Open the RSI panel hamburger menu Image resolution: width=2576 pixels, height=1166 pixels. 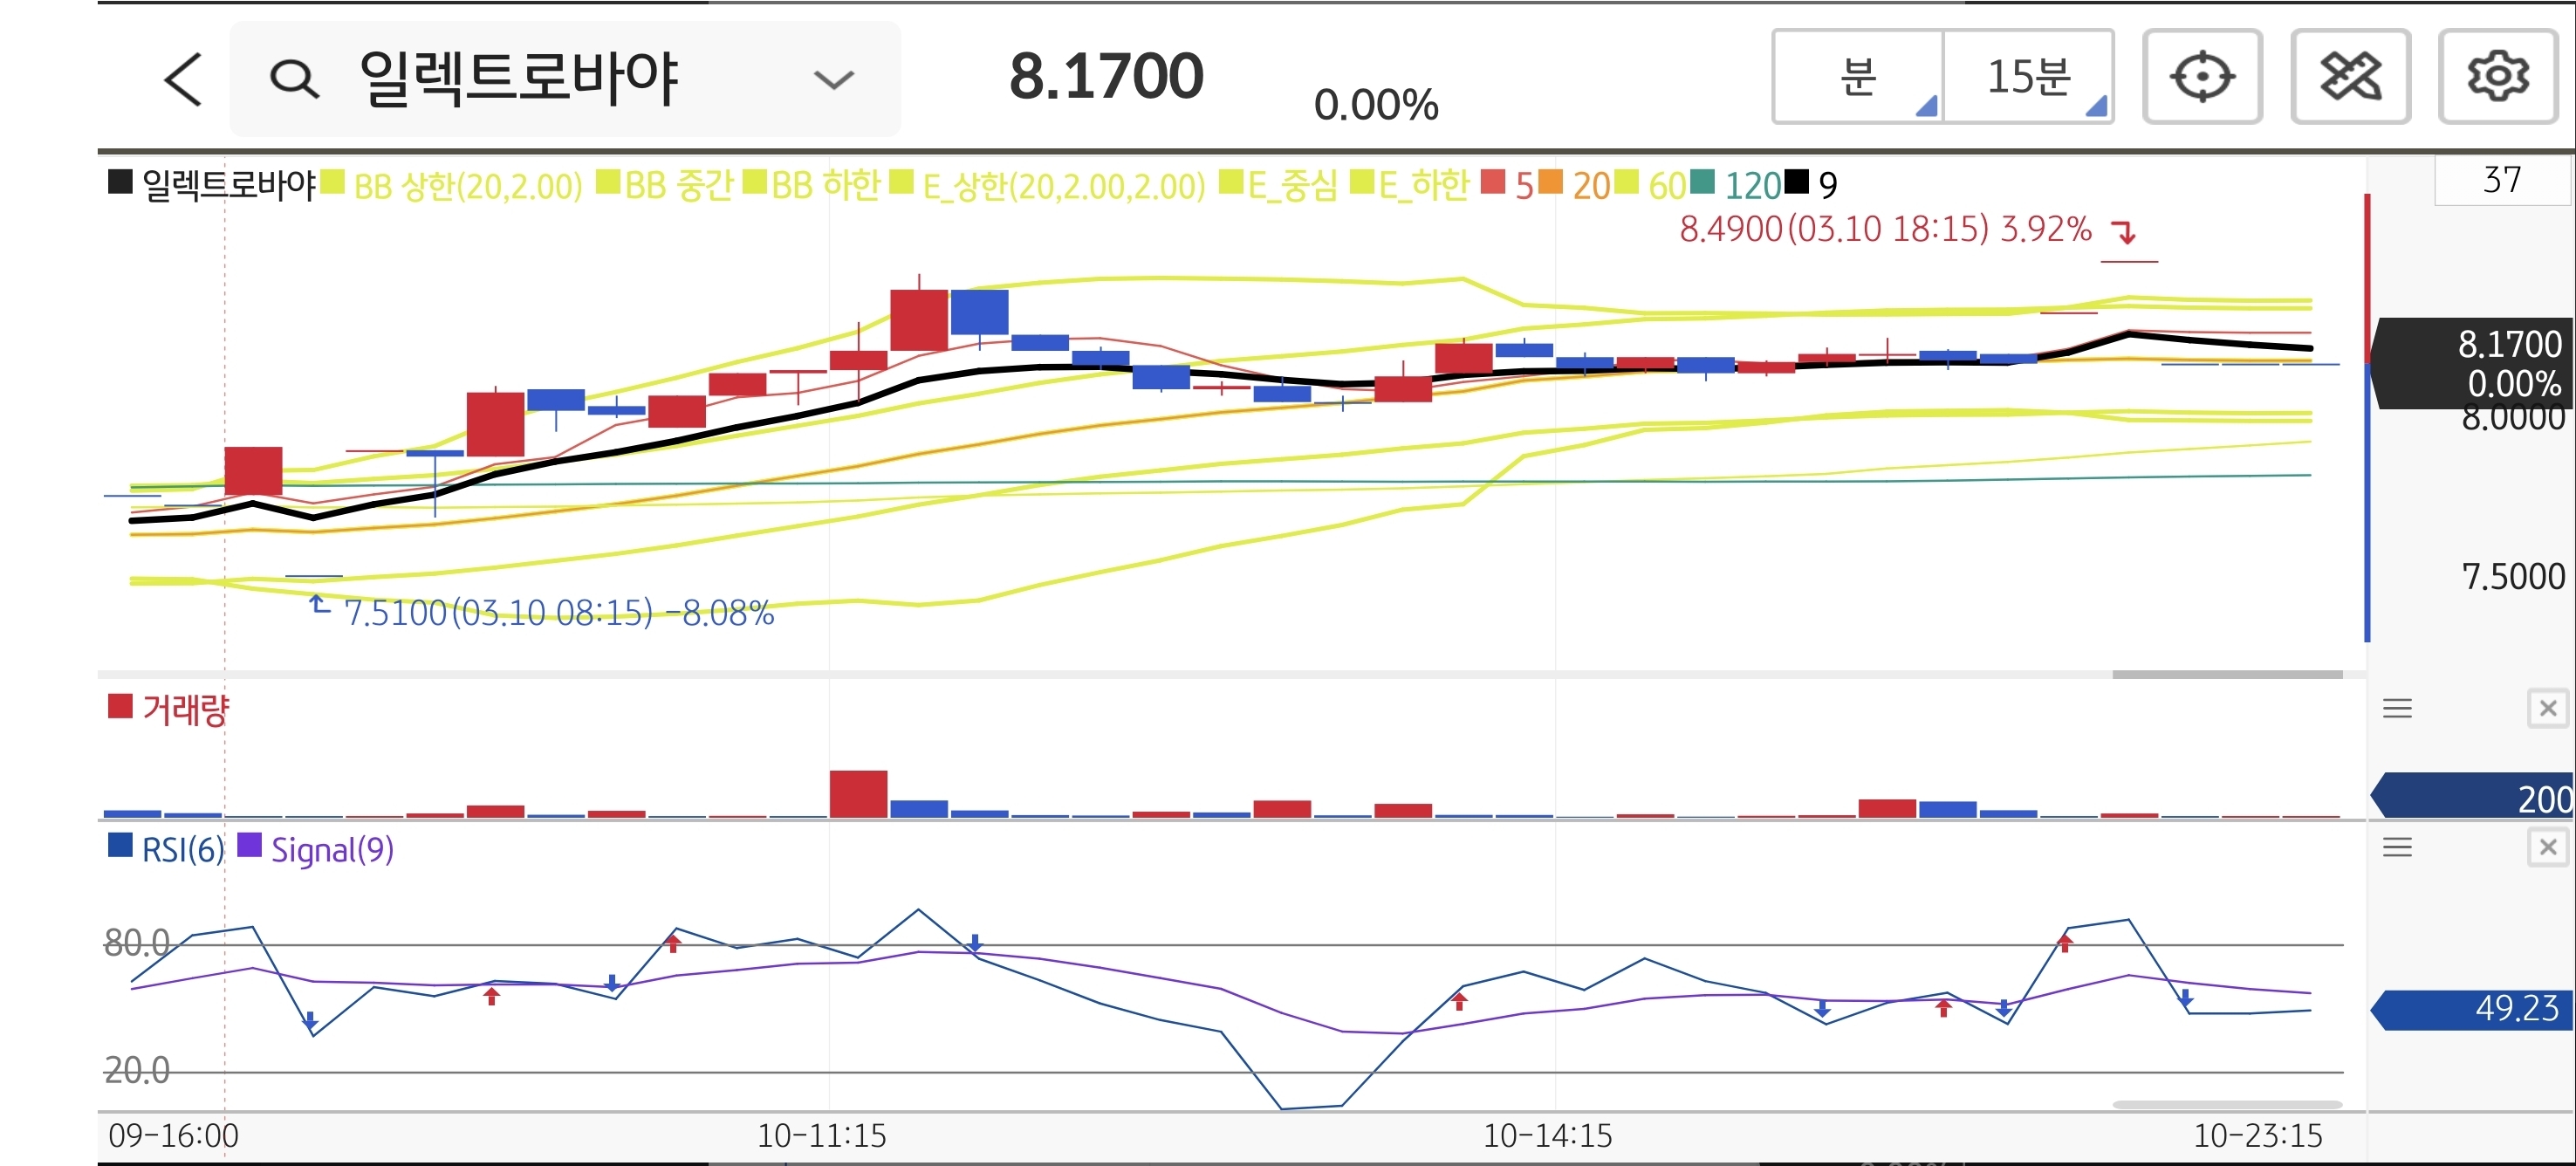click(x=2397, y=848)
